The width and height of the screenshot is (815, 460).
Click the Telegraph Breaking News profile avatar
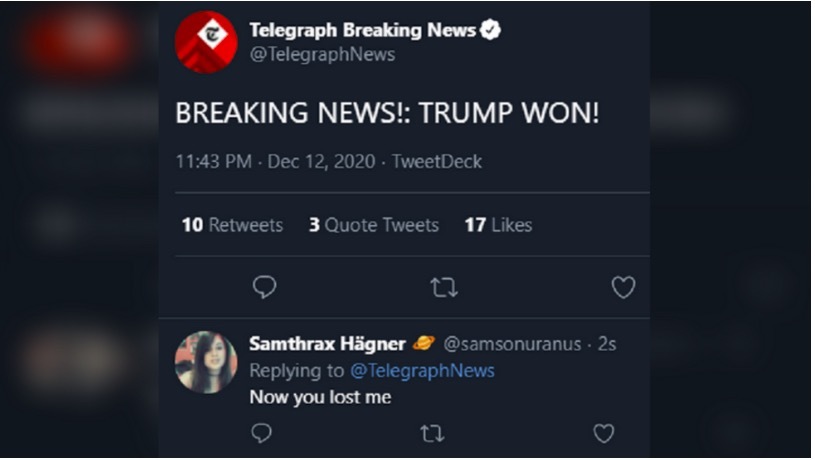click(206, 42)
